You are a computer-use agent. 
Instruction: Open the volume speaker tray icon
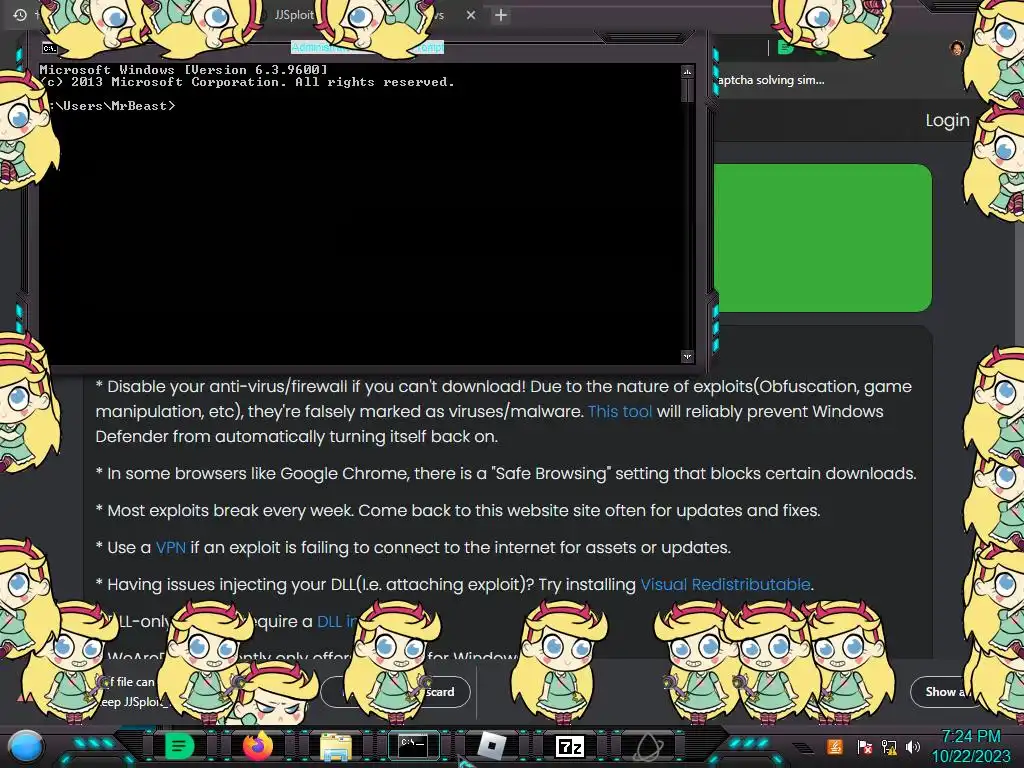click(x=913, y=746)
